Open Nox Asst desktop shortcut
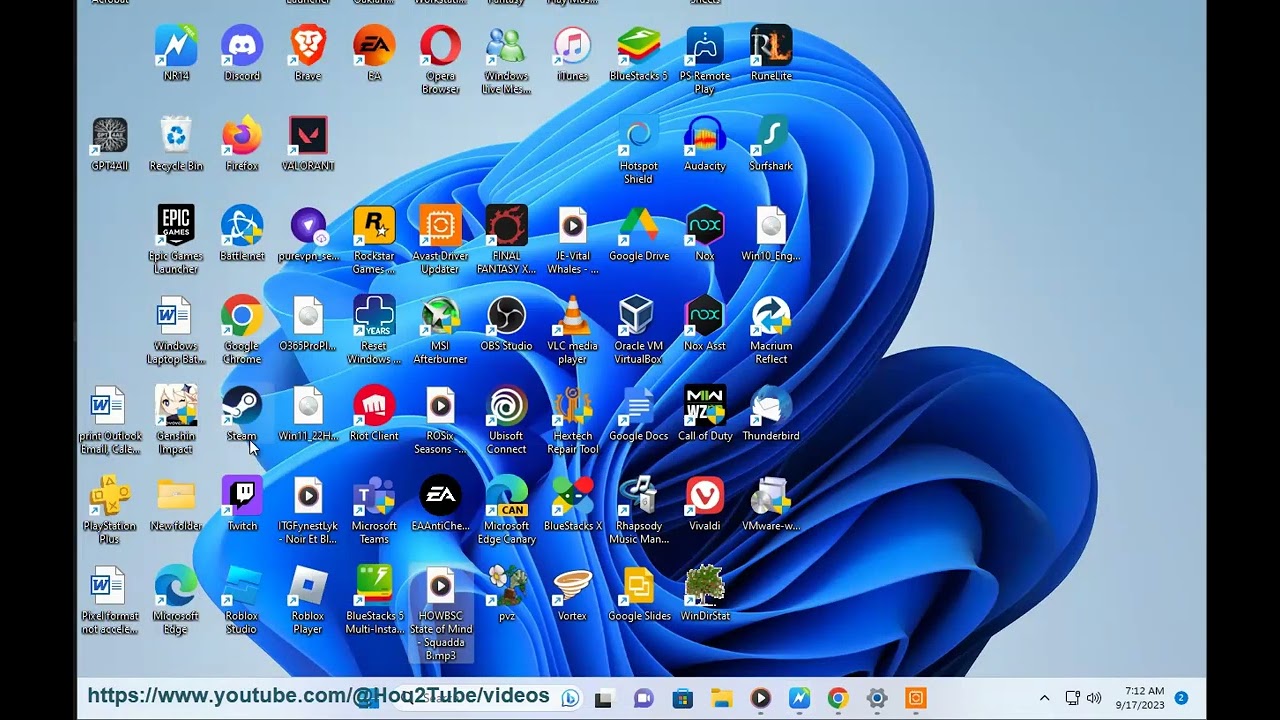The height and width of the screenshot is (720, 1280). point(704,324)
